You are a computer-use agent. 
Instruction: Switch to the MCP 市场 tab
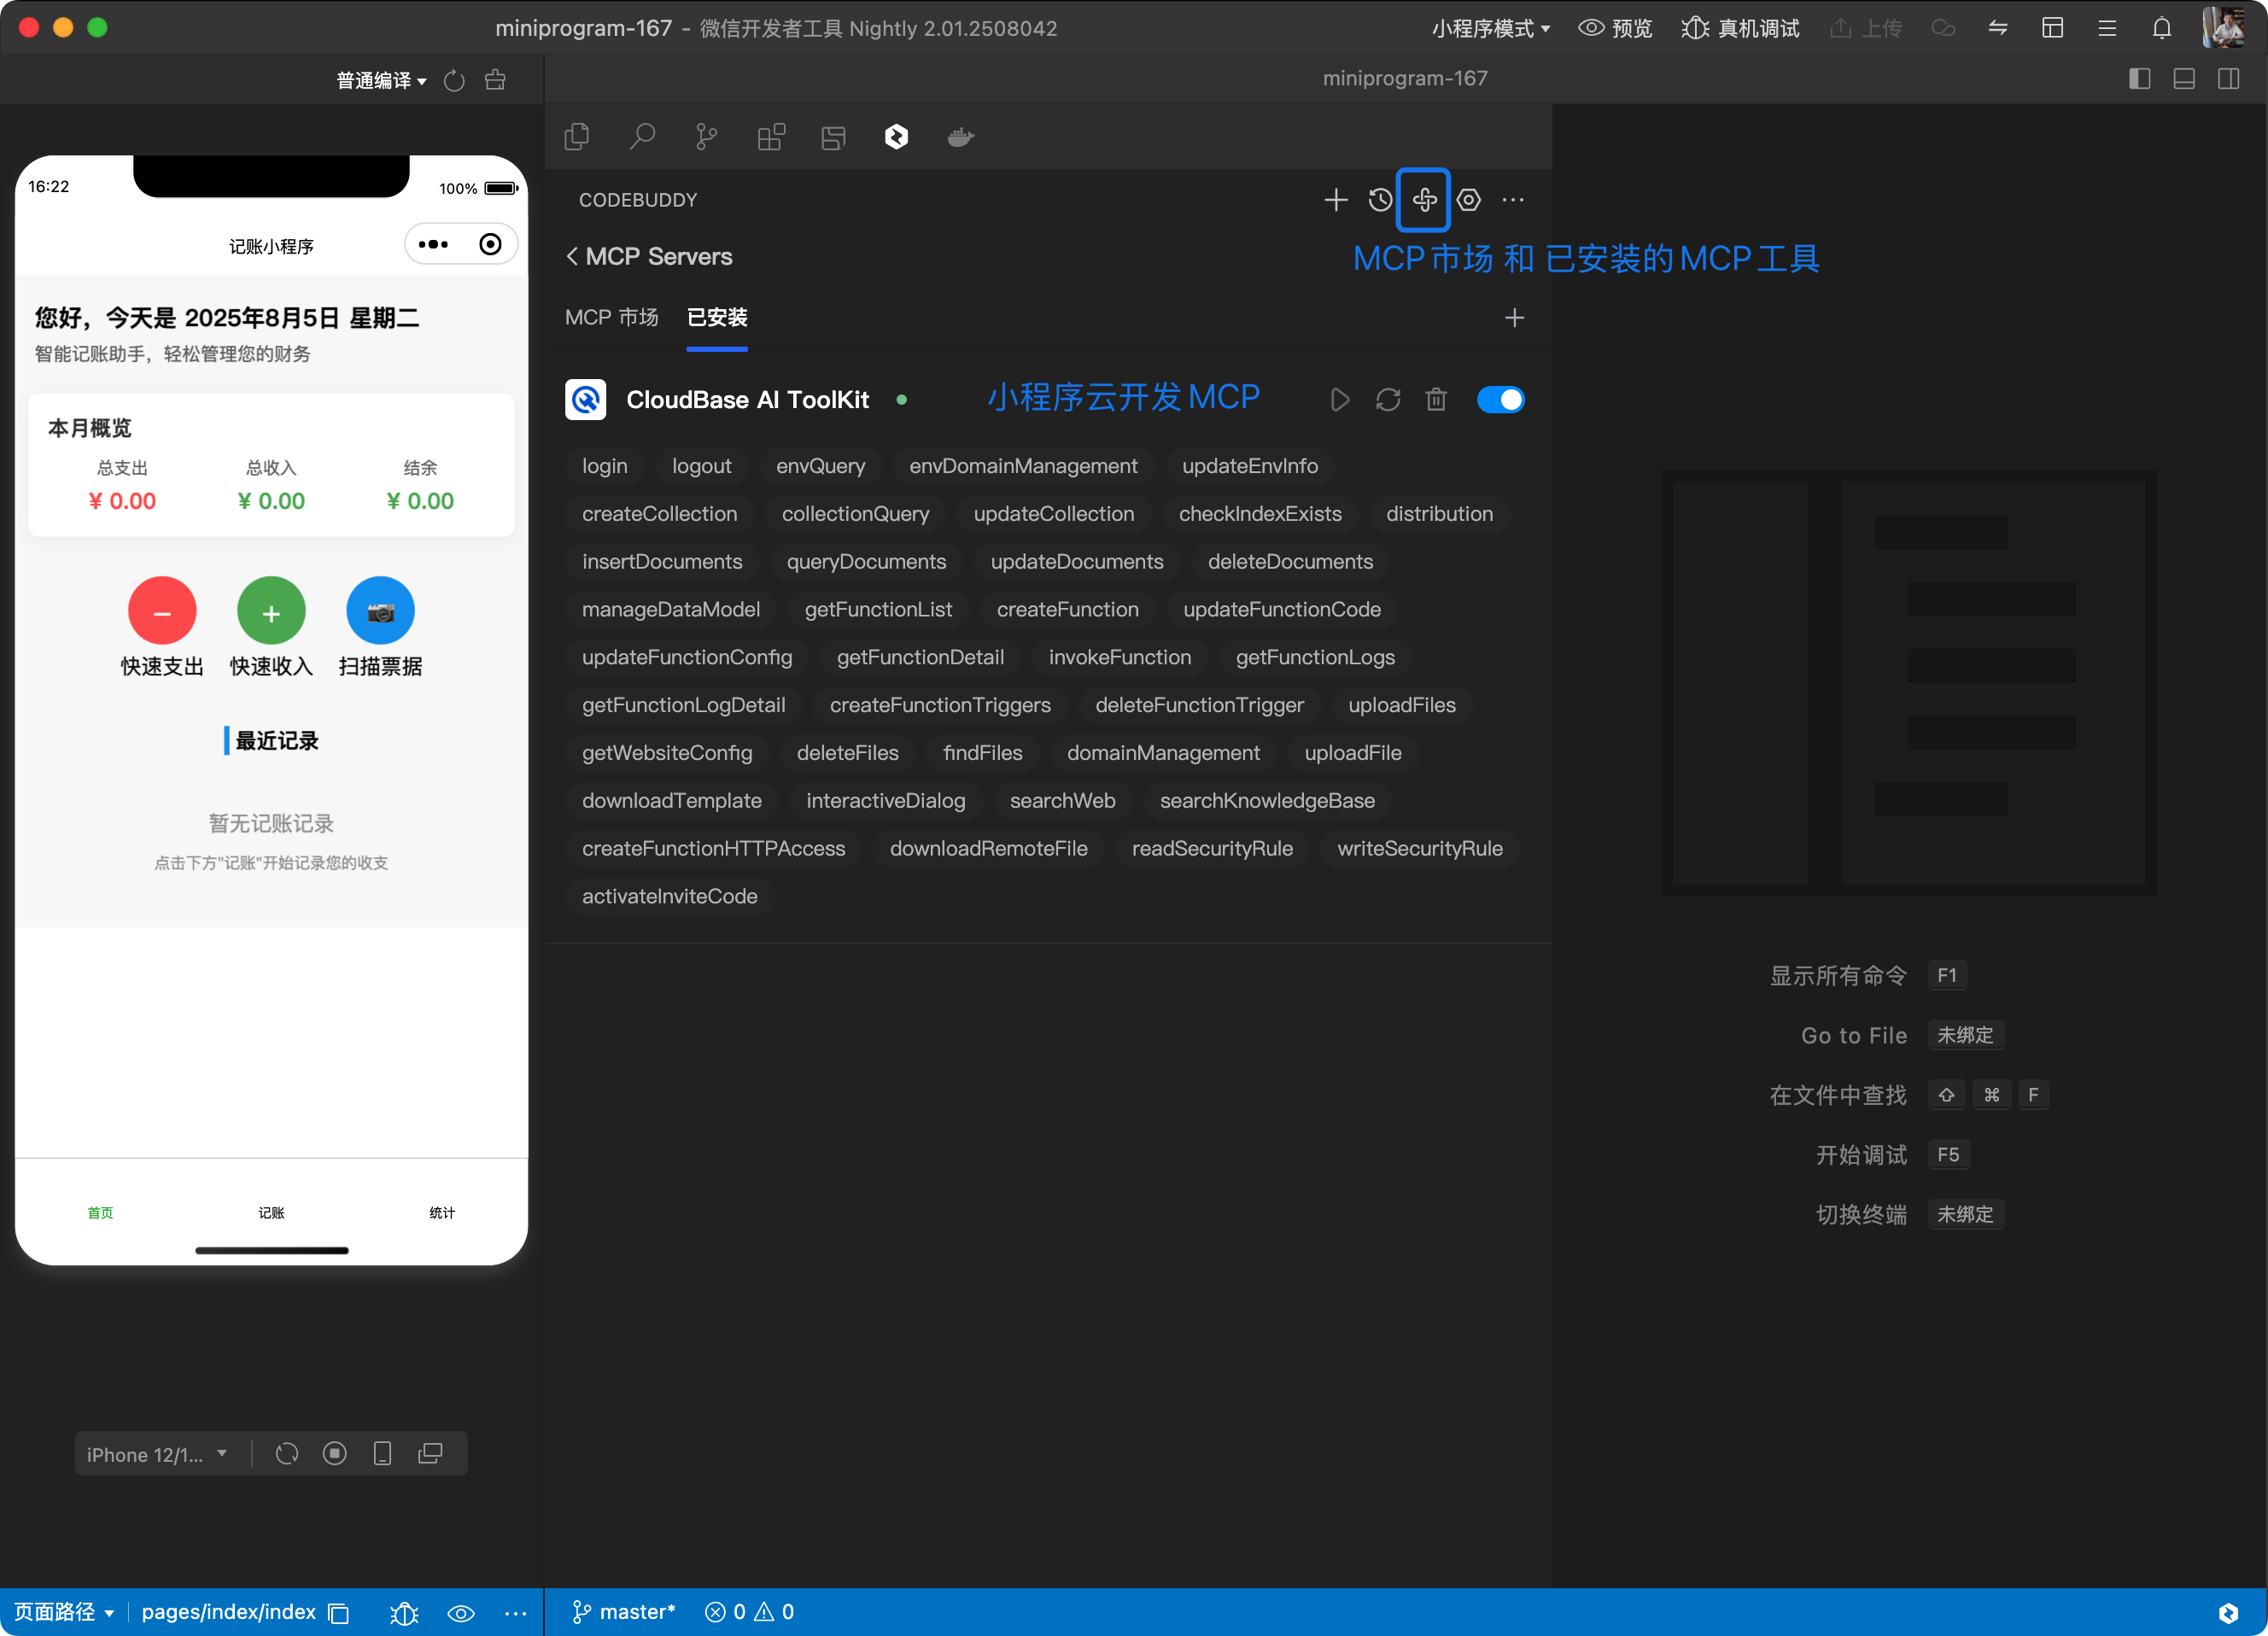coord(611,317)
